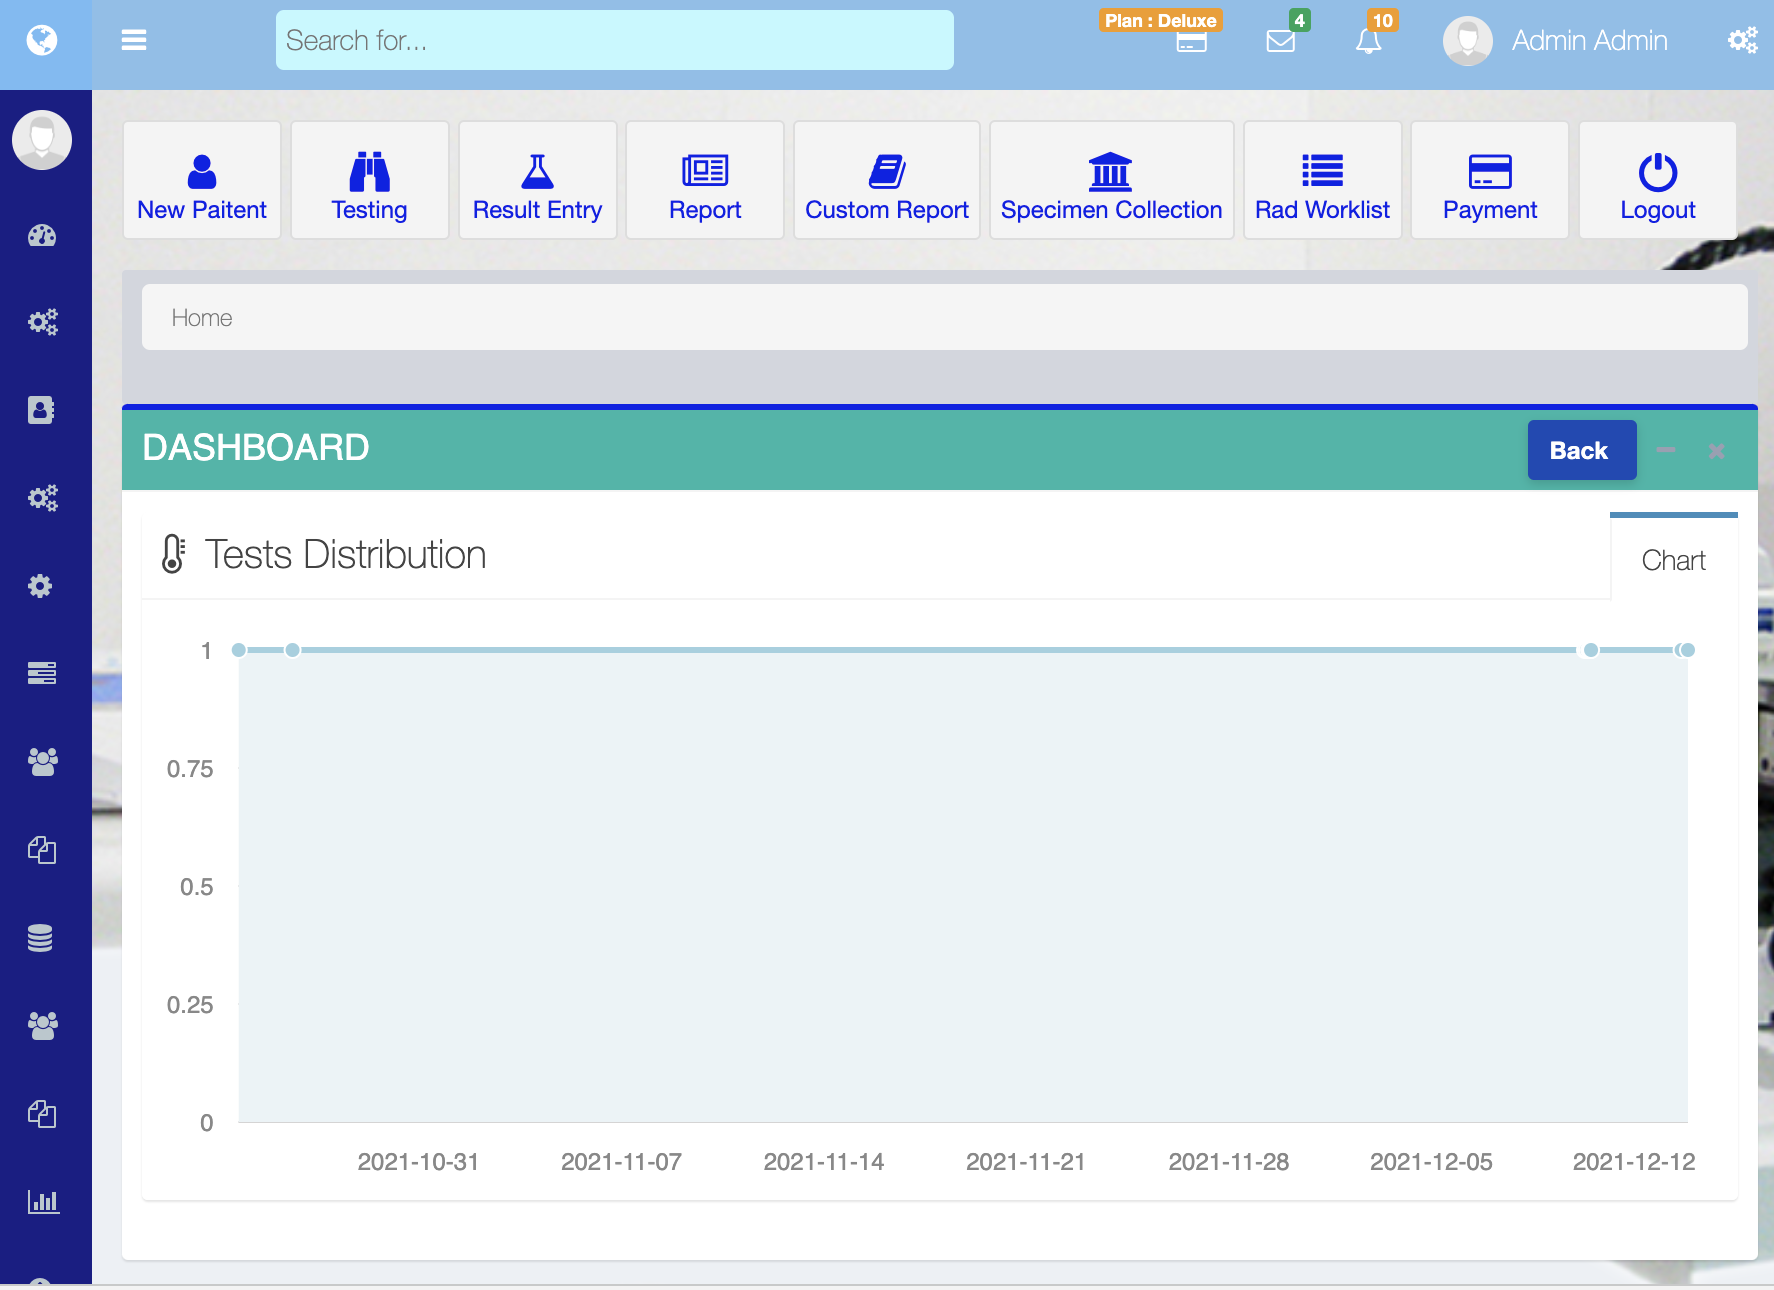Click the Tests Distribution heading

345,555
